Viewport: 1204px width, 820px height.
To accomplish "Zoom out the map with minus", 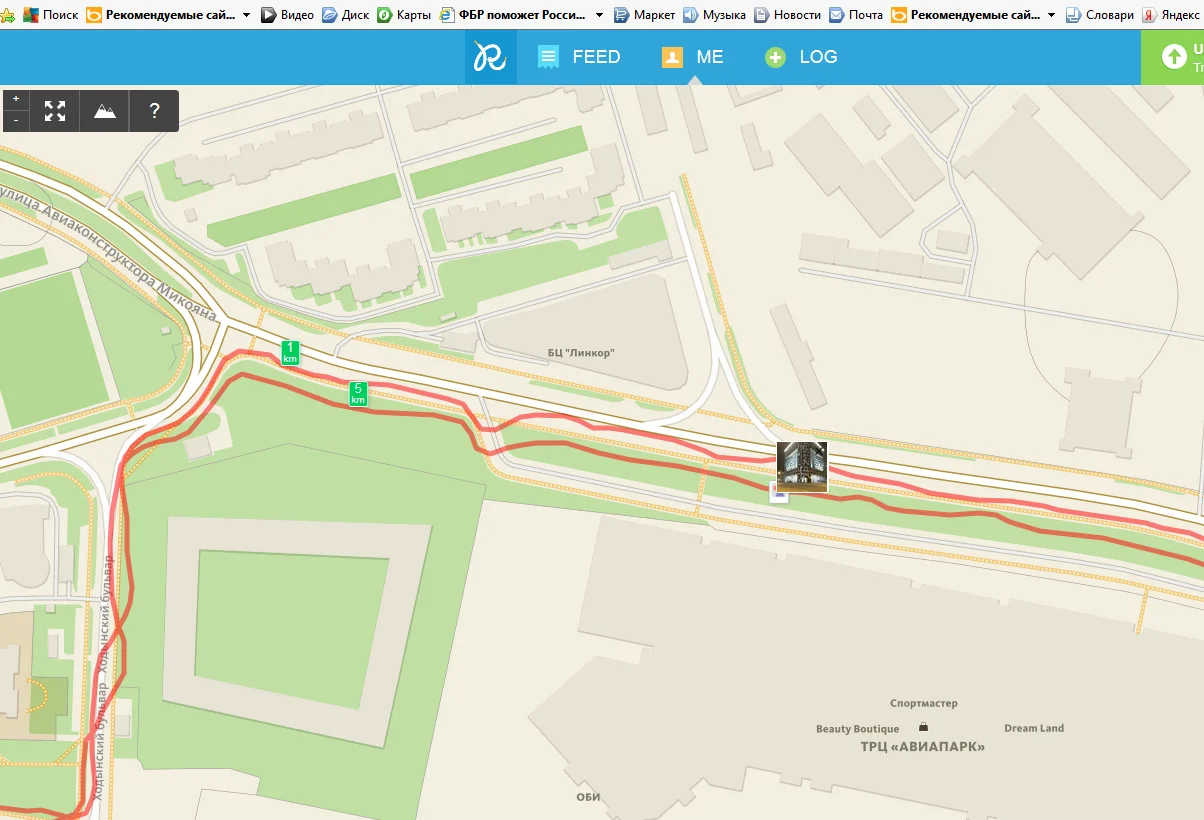I will click(x=16, y=121).
